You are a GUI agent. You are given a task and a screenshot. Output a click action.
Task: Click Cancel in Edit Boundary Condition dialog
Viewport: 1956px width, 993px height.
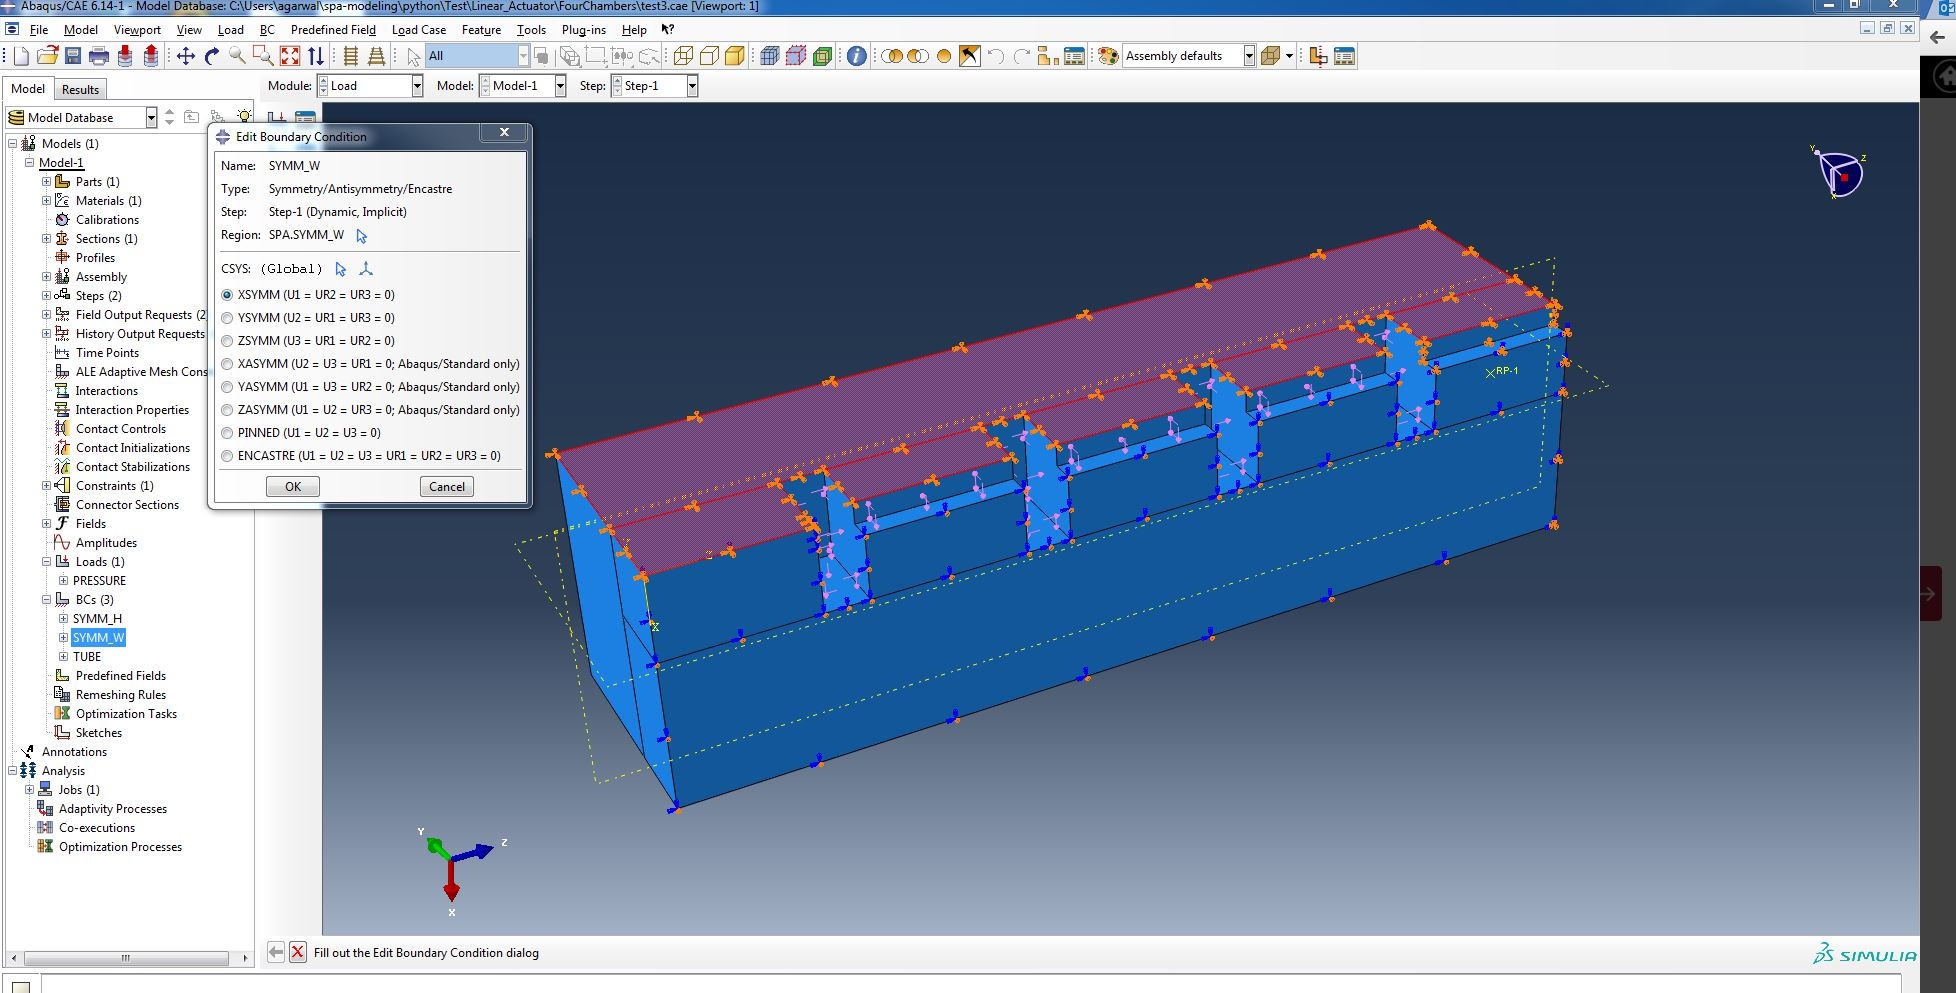[x=447, y=487]
